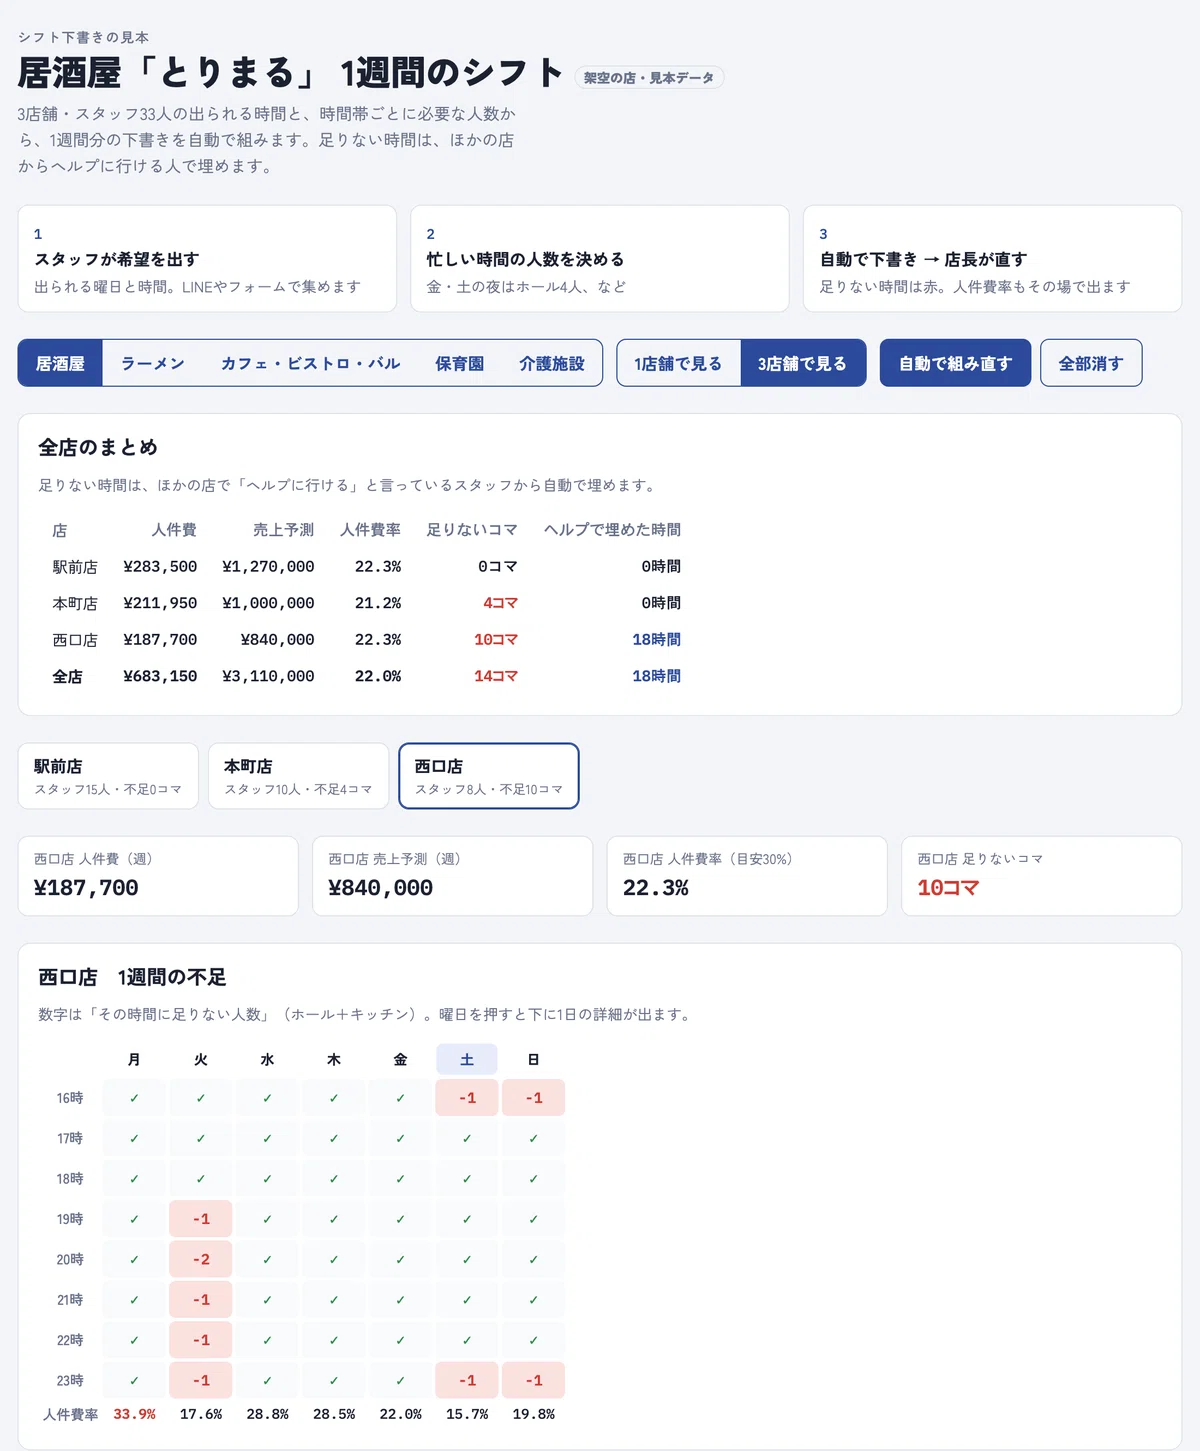Choose the 木 day column header
The image size is (1200, 1451).
(x=334, y=1060)
